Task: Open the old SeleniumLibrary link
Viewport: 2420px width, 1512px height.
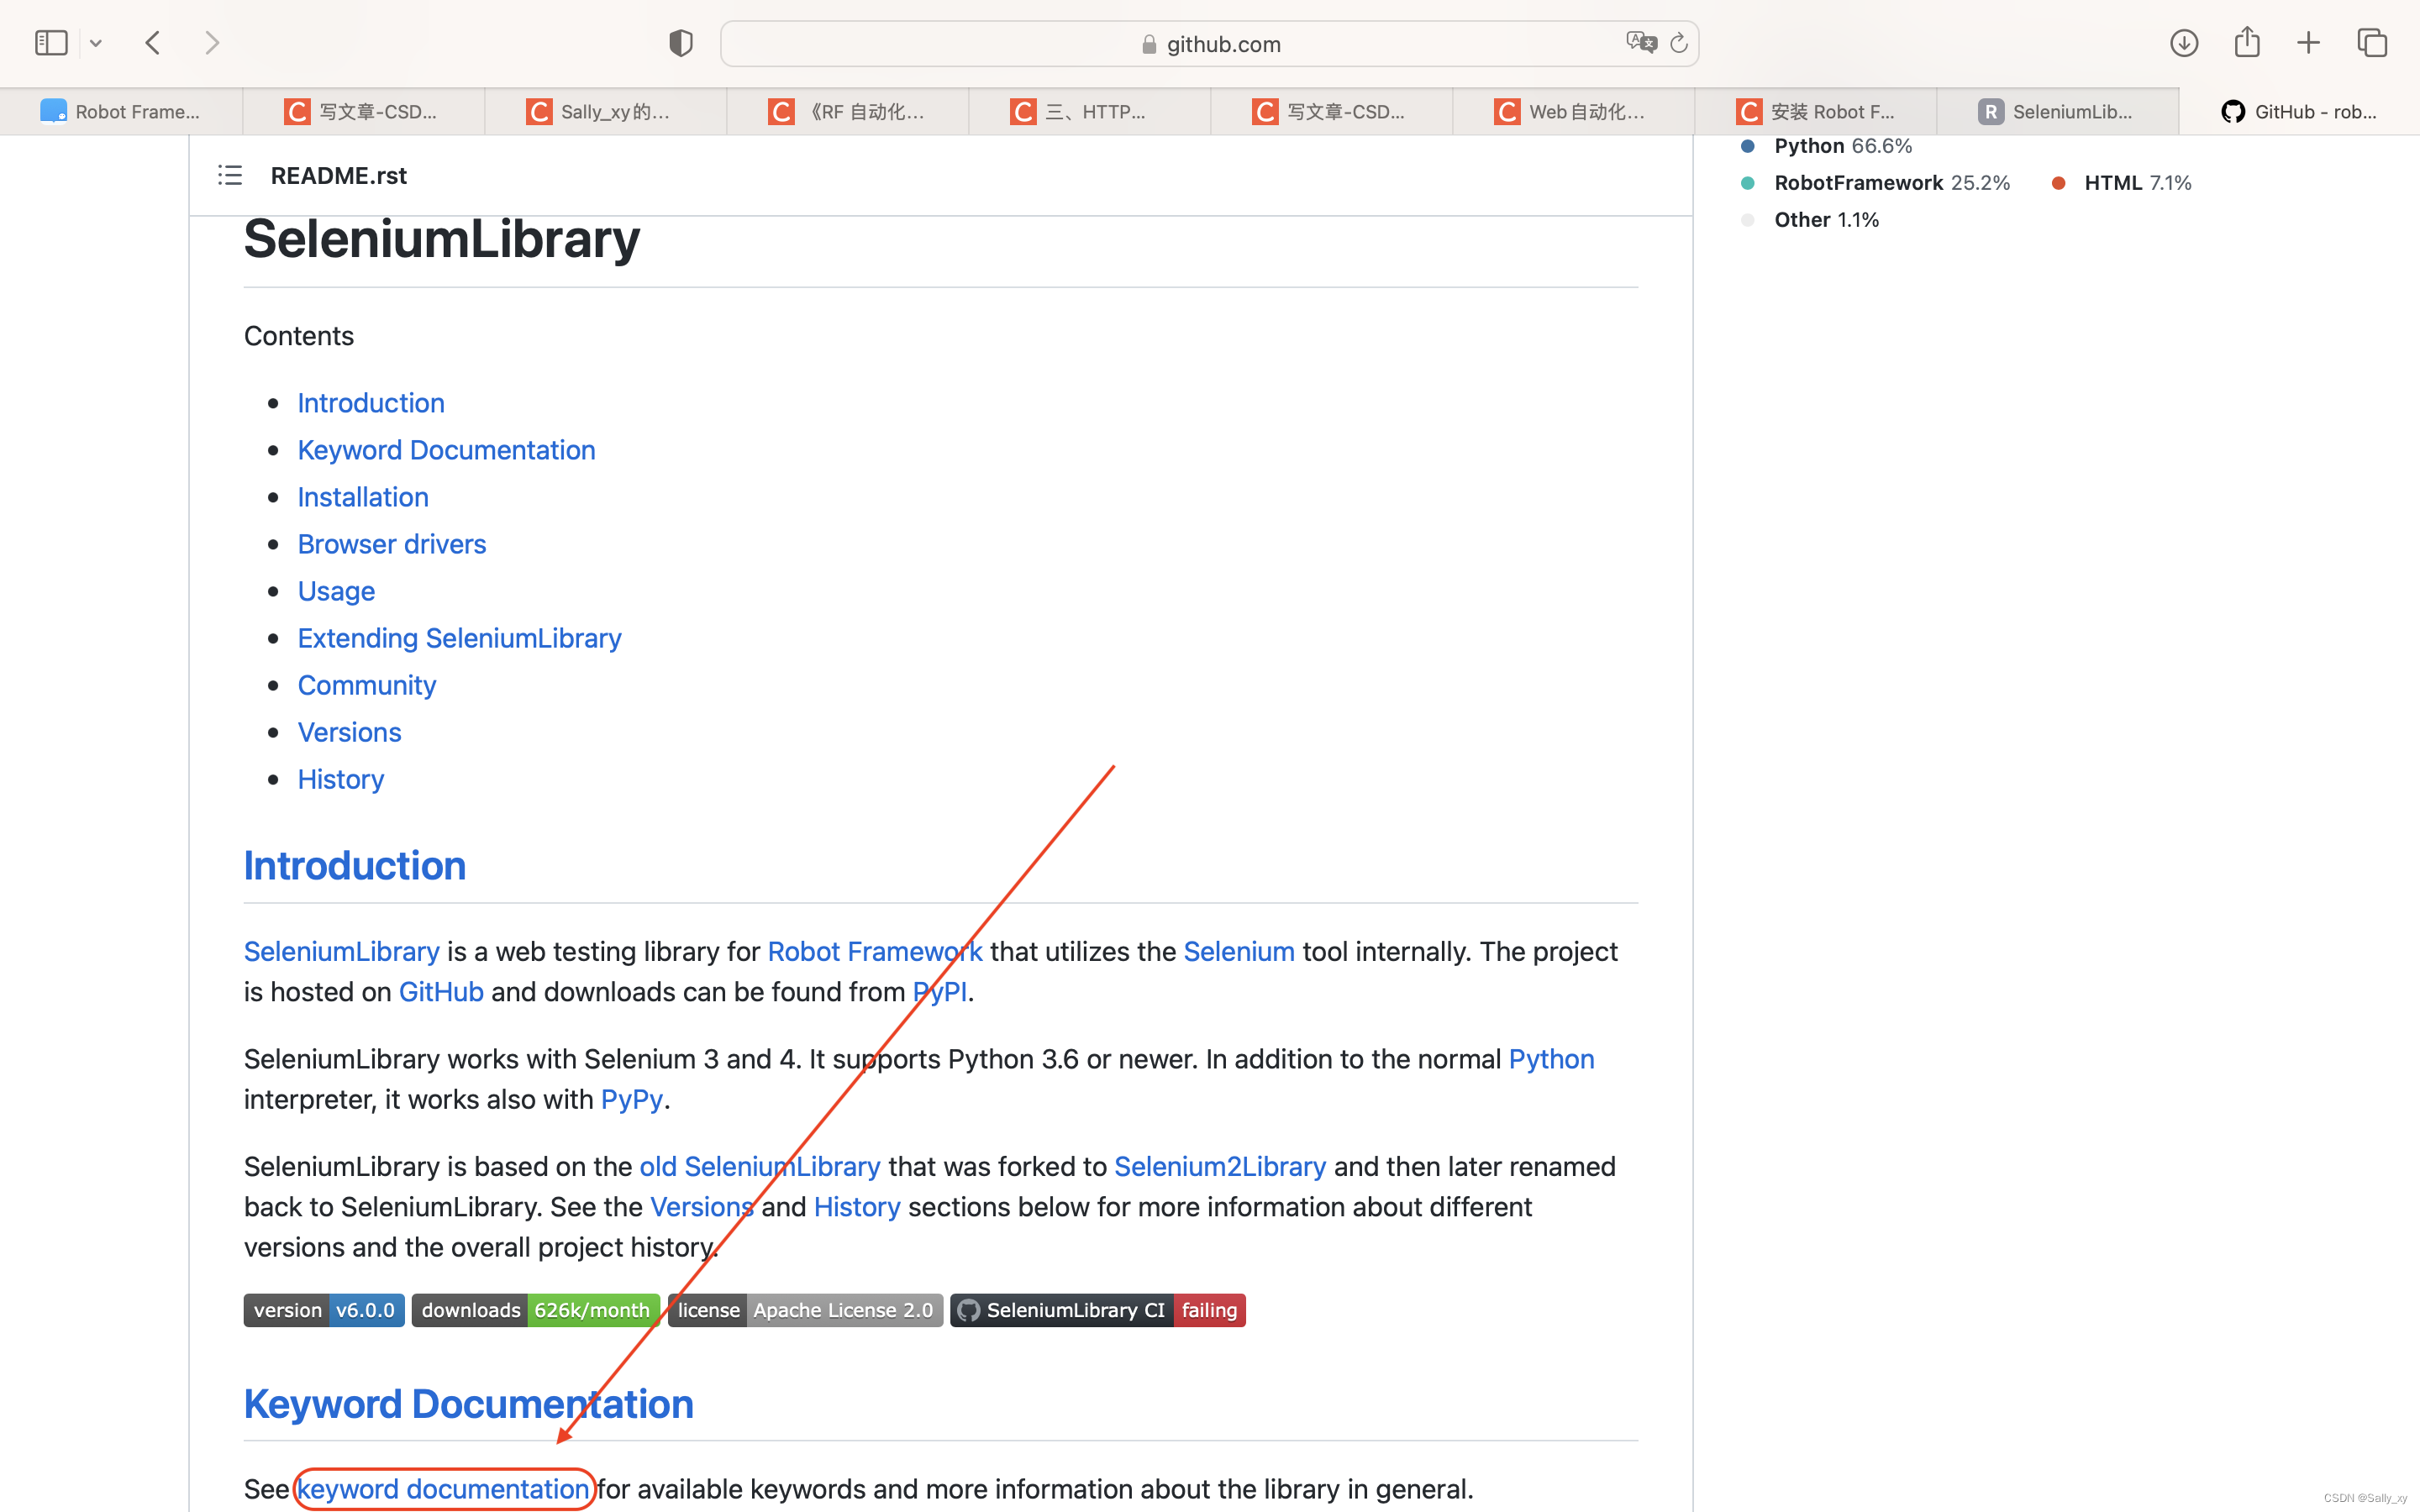Action: [x=760, y=1166]
